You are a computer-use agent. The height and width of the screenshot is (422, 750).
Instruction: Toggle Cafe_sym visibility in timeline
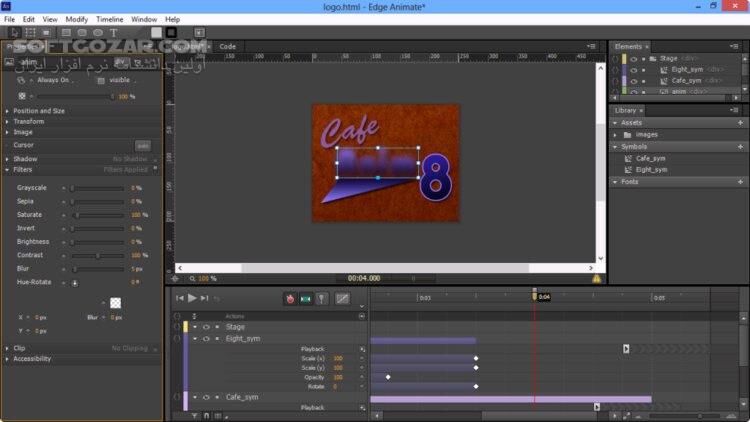click(206, 397)
